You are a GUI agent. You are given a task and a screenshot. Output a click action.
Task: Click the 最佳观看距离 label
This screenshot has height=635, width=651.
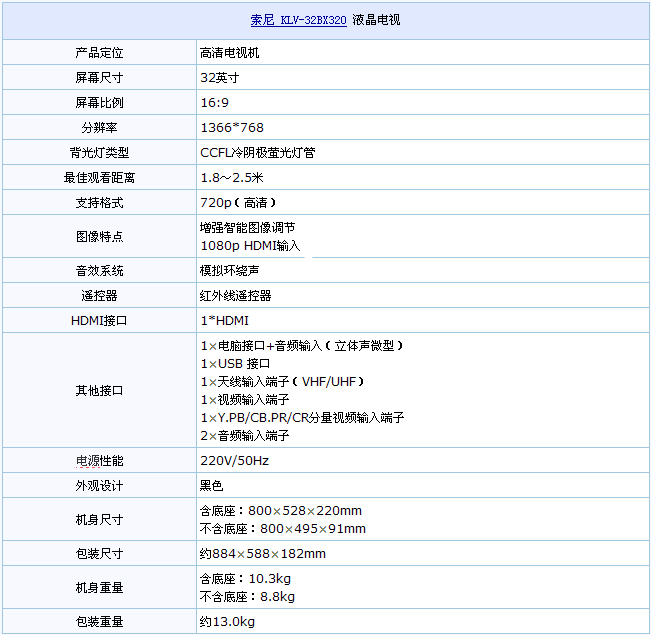99,177
